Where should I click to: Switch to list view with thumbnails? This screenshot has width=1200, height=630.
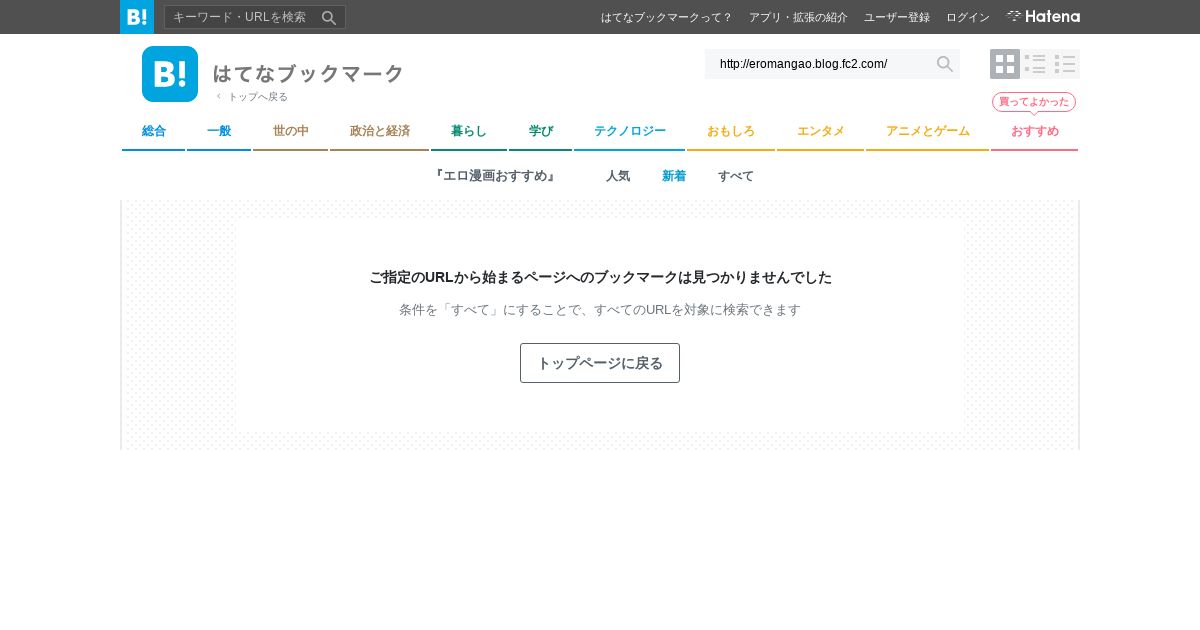(x=1035, y=64)
